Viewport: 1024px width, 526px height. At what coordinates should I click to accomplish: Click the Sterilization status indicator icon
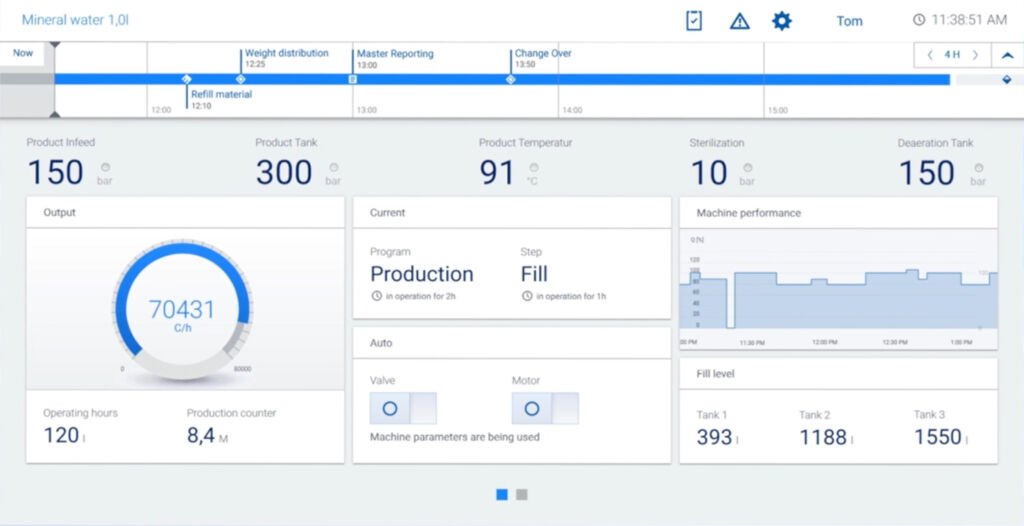point(748,167)
